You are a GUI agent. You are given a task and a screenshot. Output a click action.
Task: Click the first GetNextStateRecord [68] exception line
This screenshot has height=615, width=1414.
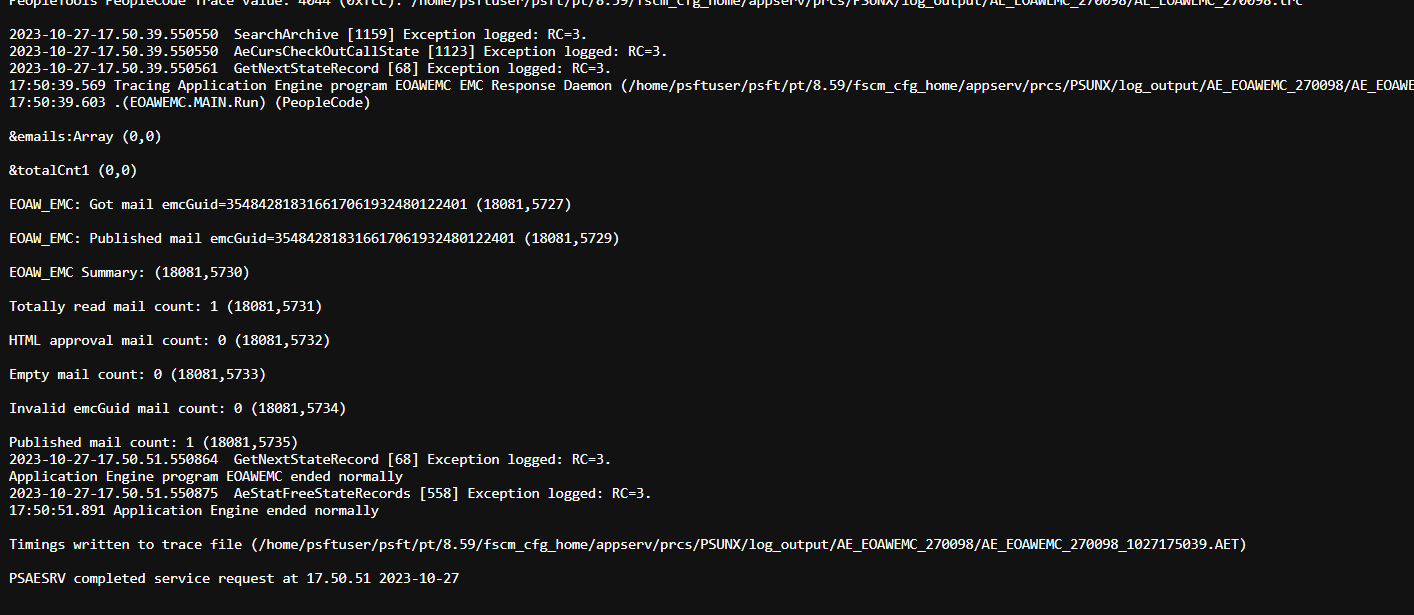click(310, 68)
